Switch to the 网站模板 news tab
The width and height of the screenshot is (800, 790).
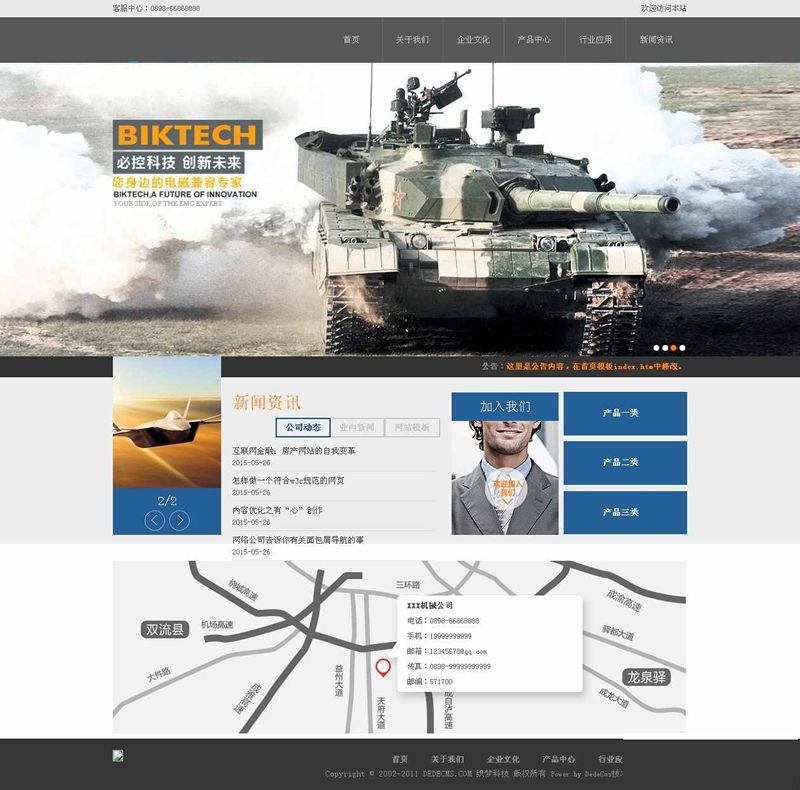[x=412, y=427]
